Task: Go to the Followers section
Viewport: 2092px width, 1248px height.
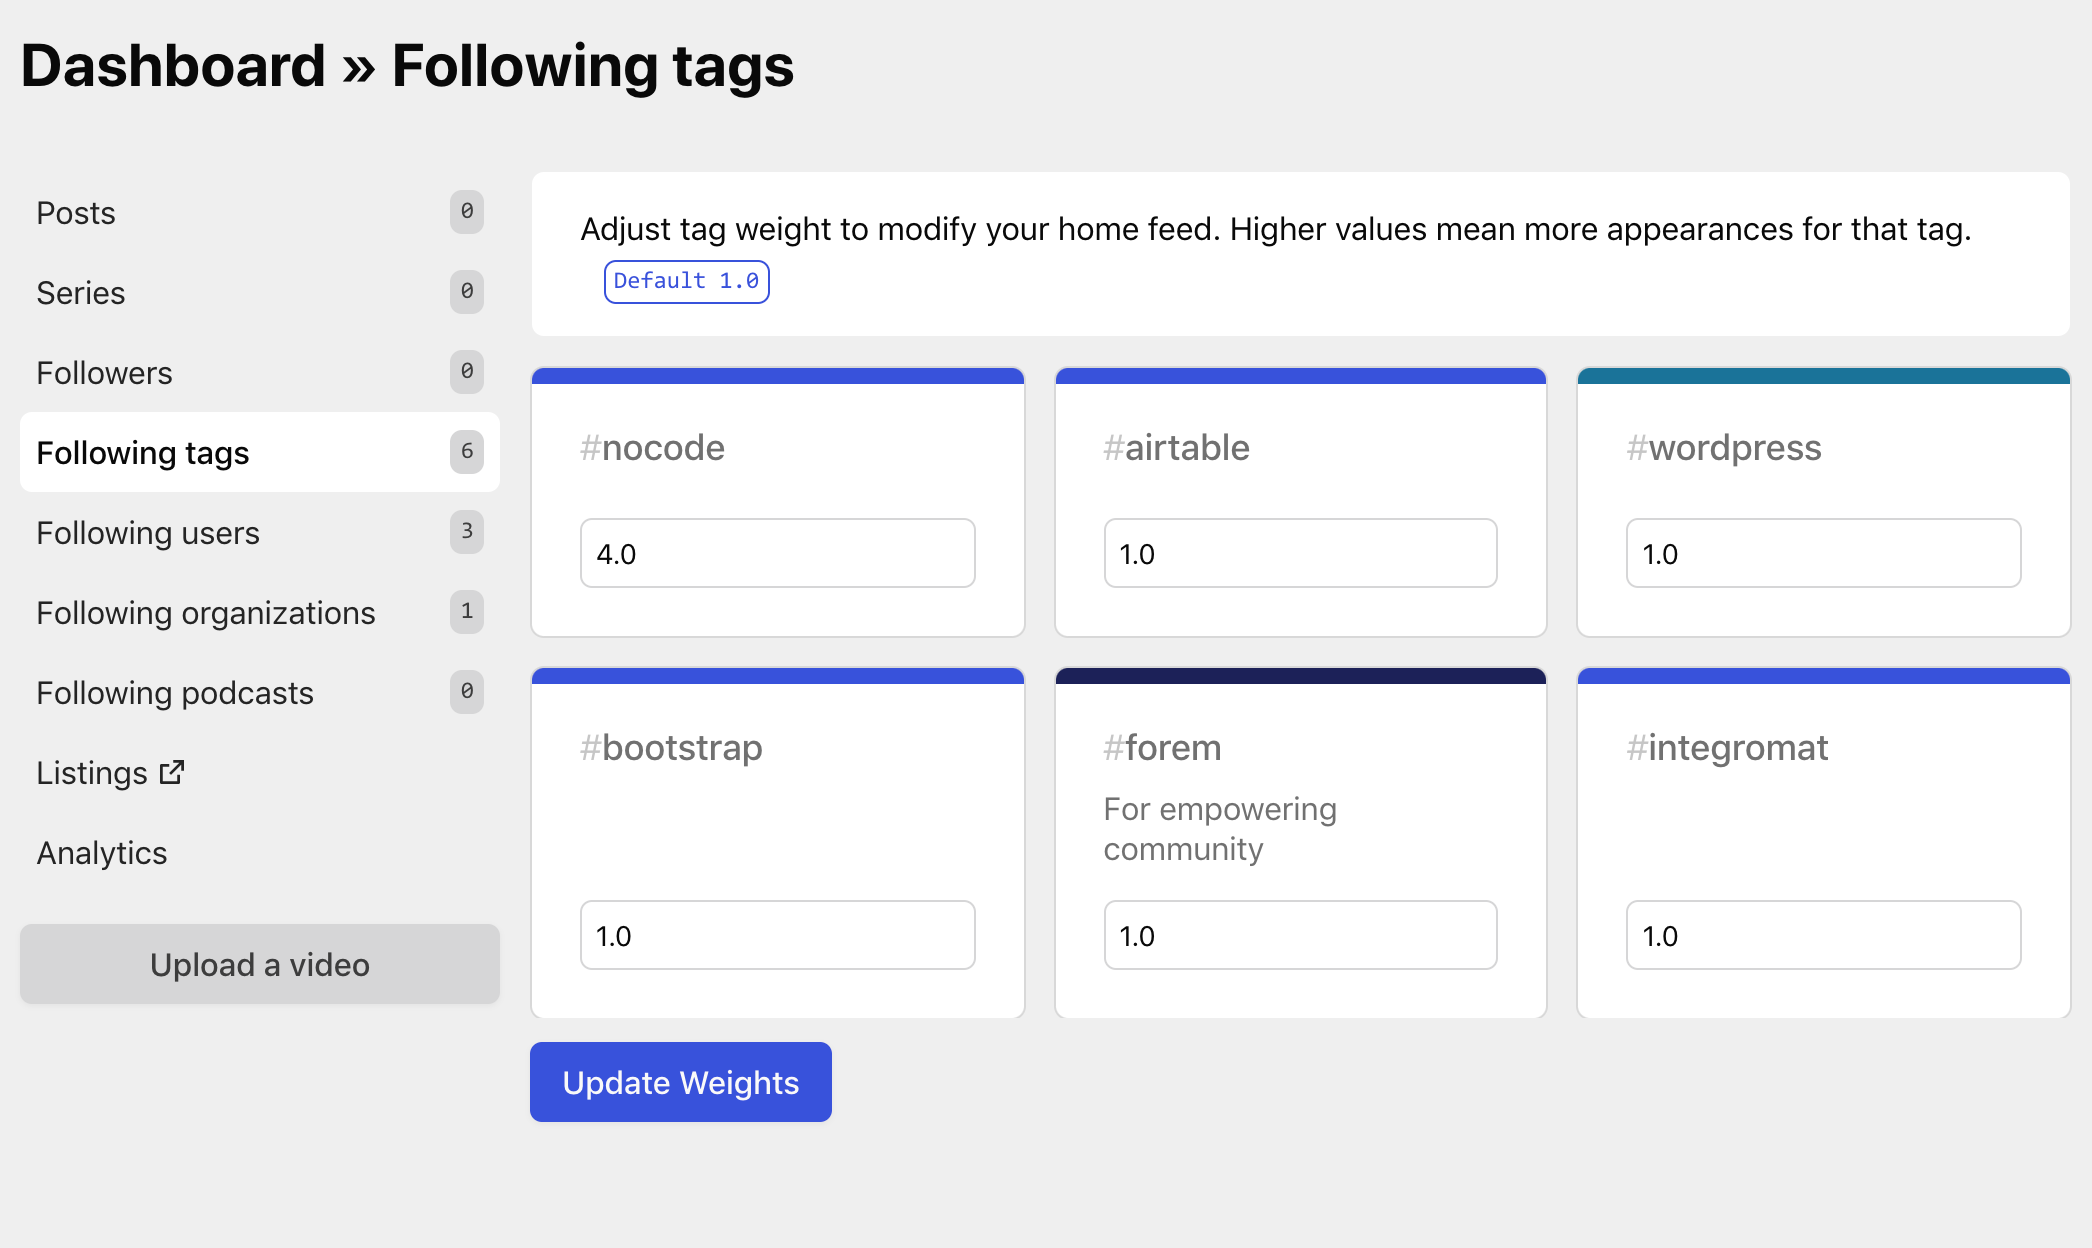Action: pyautogui.click(x=104, y=372)
